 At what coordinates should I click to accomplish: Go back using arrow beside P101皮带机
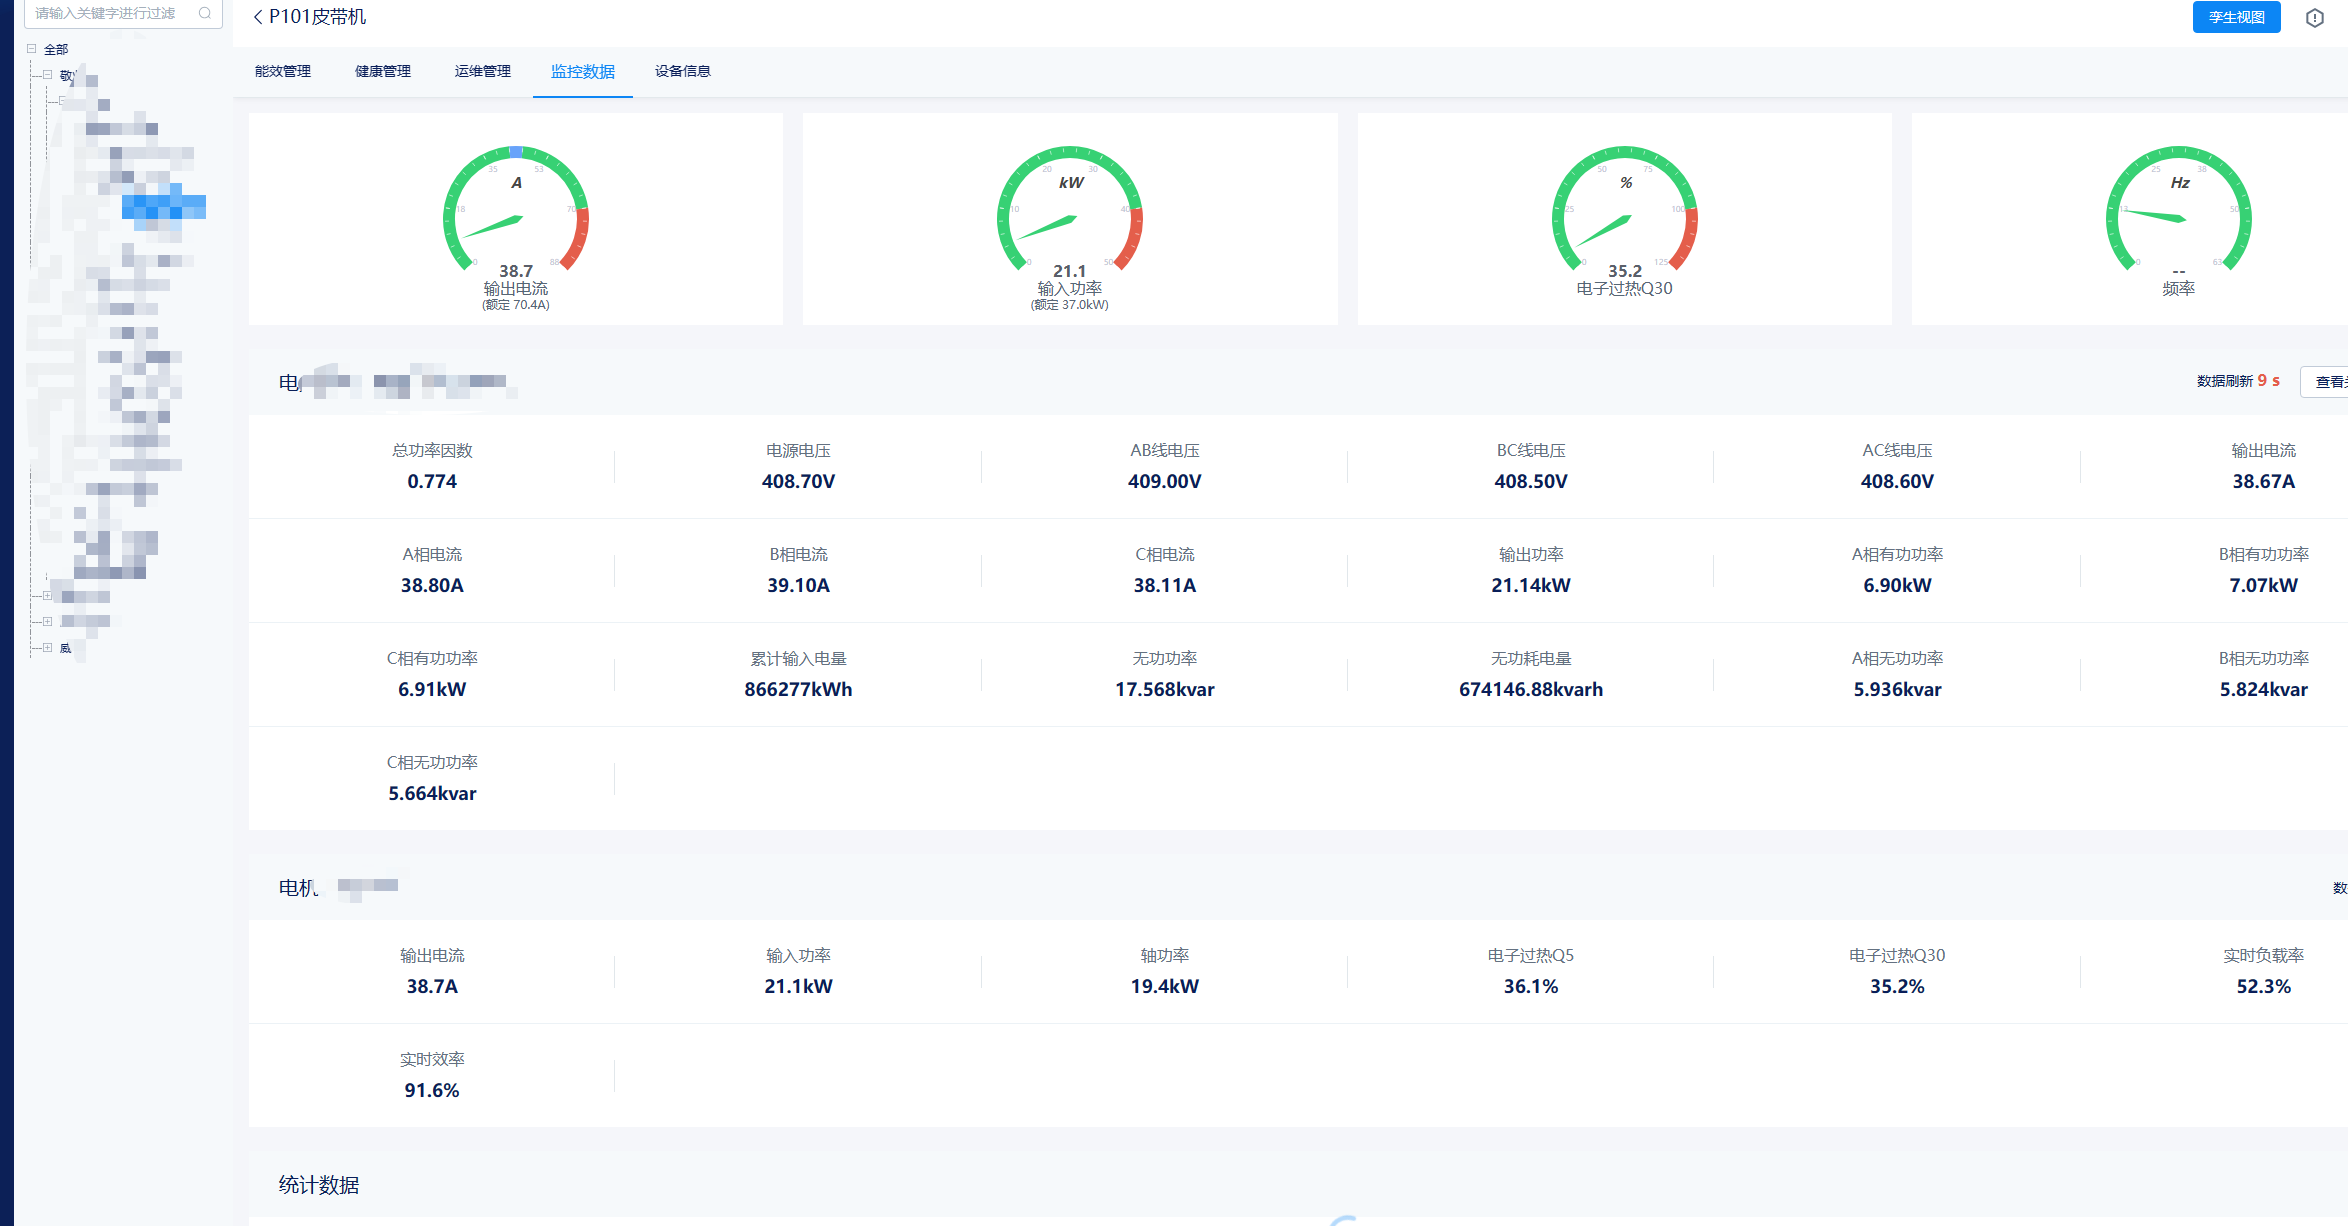pyautogui.click(x=258, y=17)
